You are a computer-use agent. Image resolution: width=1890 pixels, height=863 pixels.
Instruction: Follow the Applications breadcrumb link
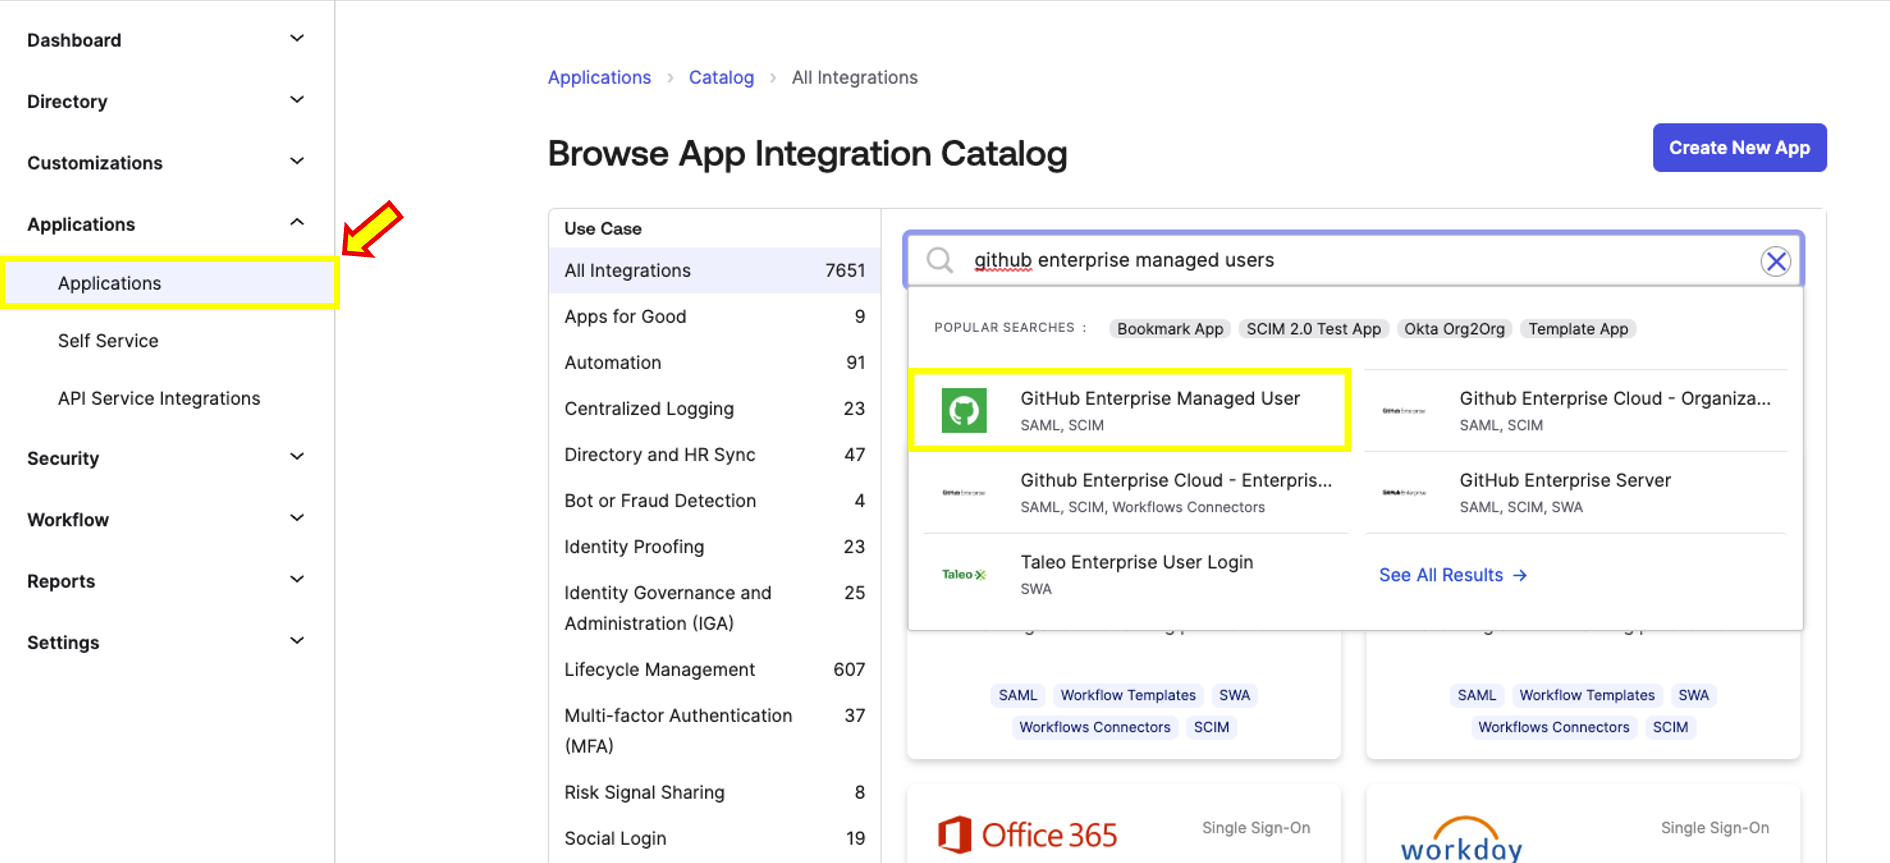click(599, 77)
